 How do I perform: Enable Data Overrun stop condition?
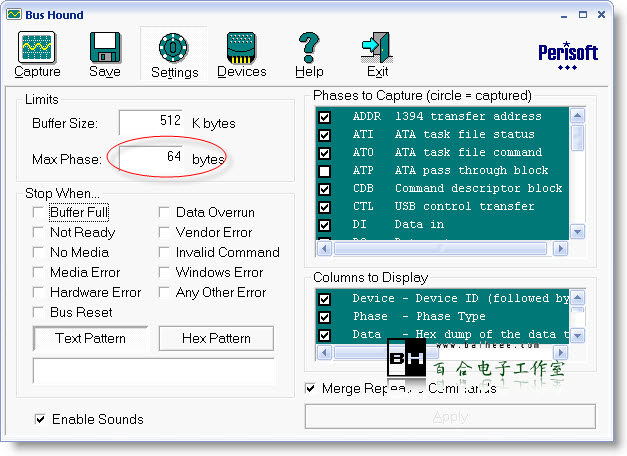164,212
